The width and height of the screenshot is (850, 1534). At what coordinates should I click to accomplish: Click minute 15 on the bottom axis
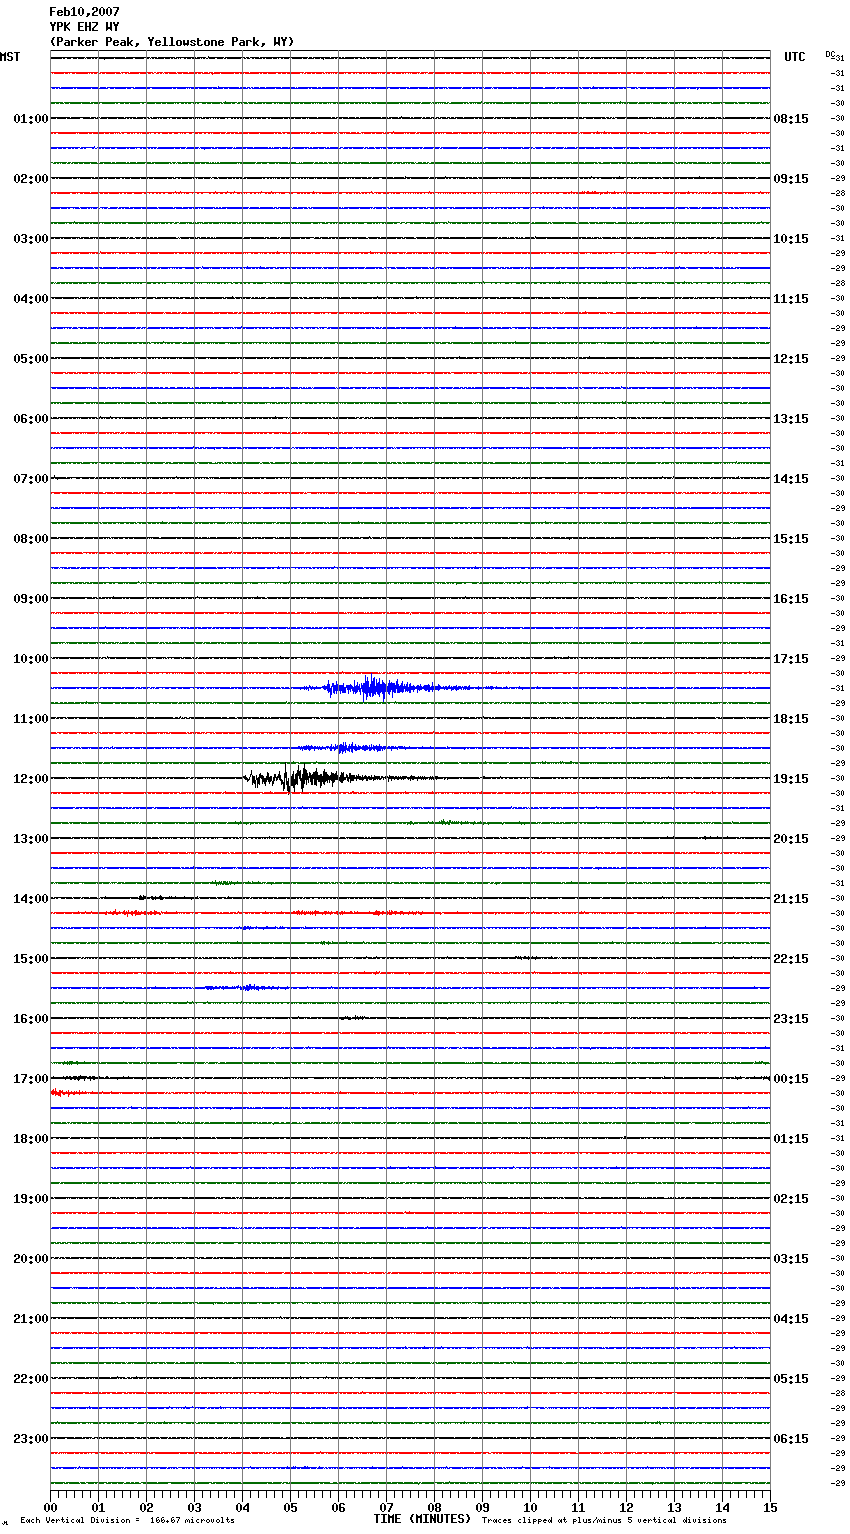coord(770,1507)
